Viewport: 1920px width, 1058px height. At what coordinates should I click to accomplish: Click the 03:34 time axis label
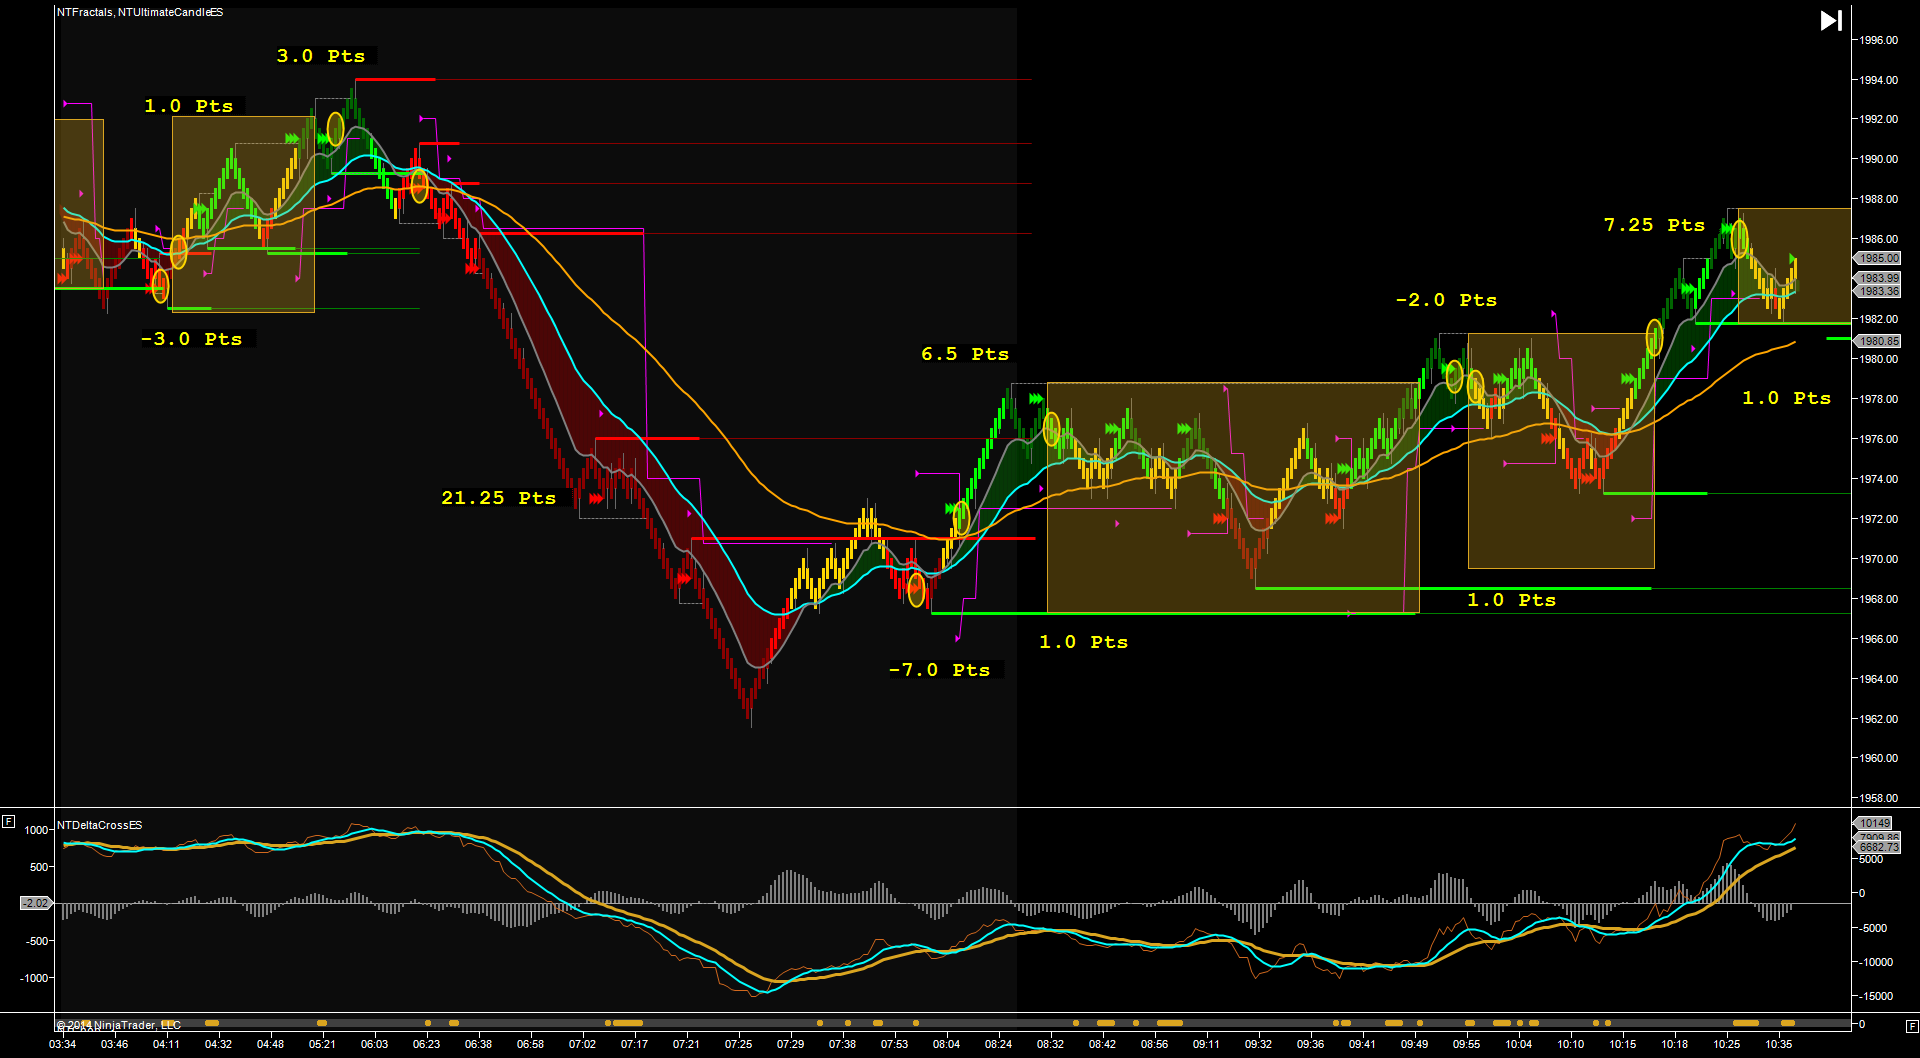pyautogui.click(x=62, y=1044)
